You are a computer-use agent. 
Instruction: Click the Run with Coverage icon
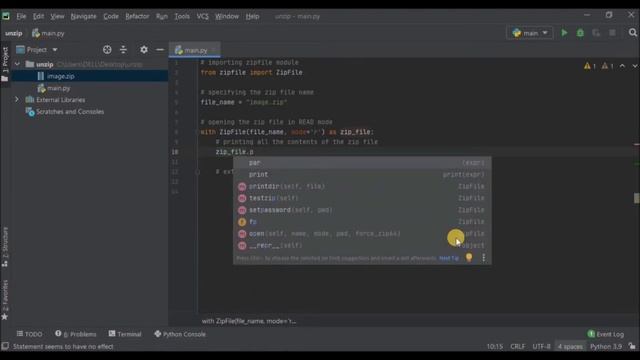point(596,33)
